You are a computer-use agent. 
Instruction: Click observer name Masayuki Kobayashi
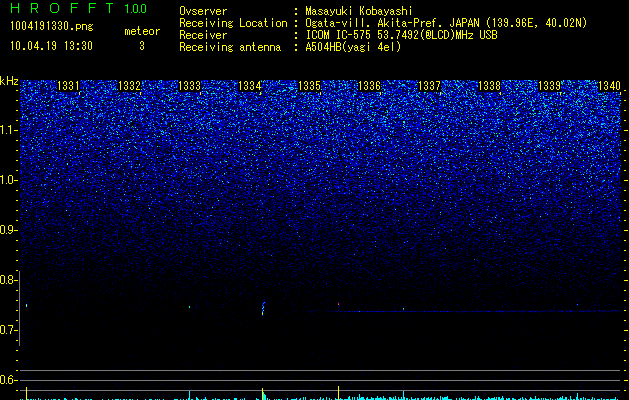tap(359, 11)
